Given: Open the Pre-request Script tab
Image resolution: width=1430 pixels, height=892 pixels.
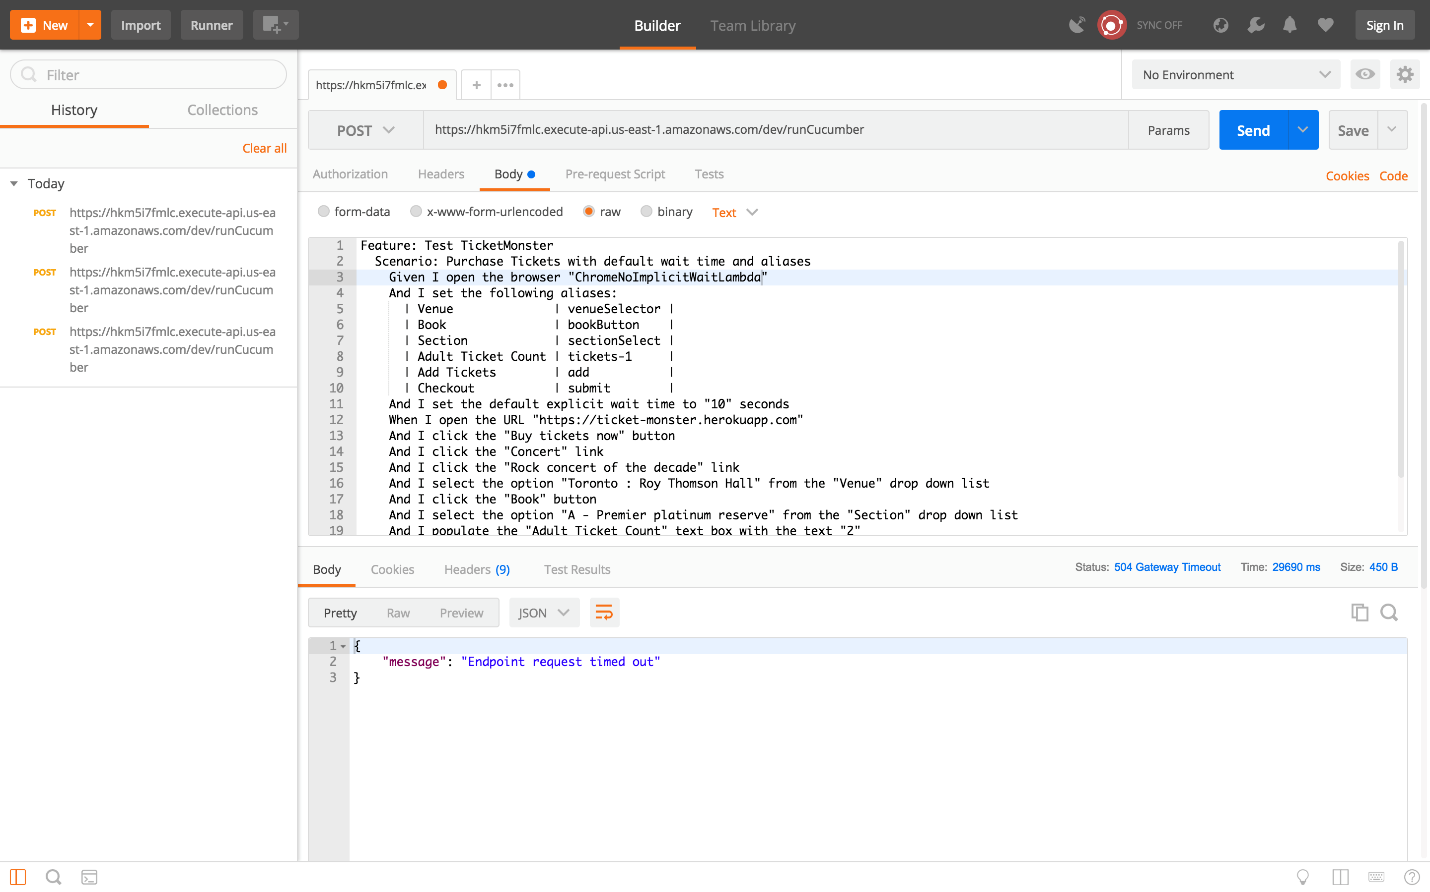Looking at the screenshot, I should coord(615,174).
